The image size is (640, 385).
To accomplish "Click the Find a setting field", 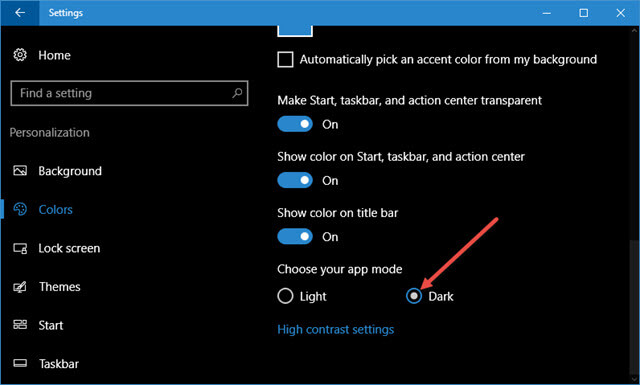I will click(129, 93).
